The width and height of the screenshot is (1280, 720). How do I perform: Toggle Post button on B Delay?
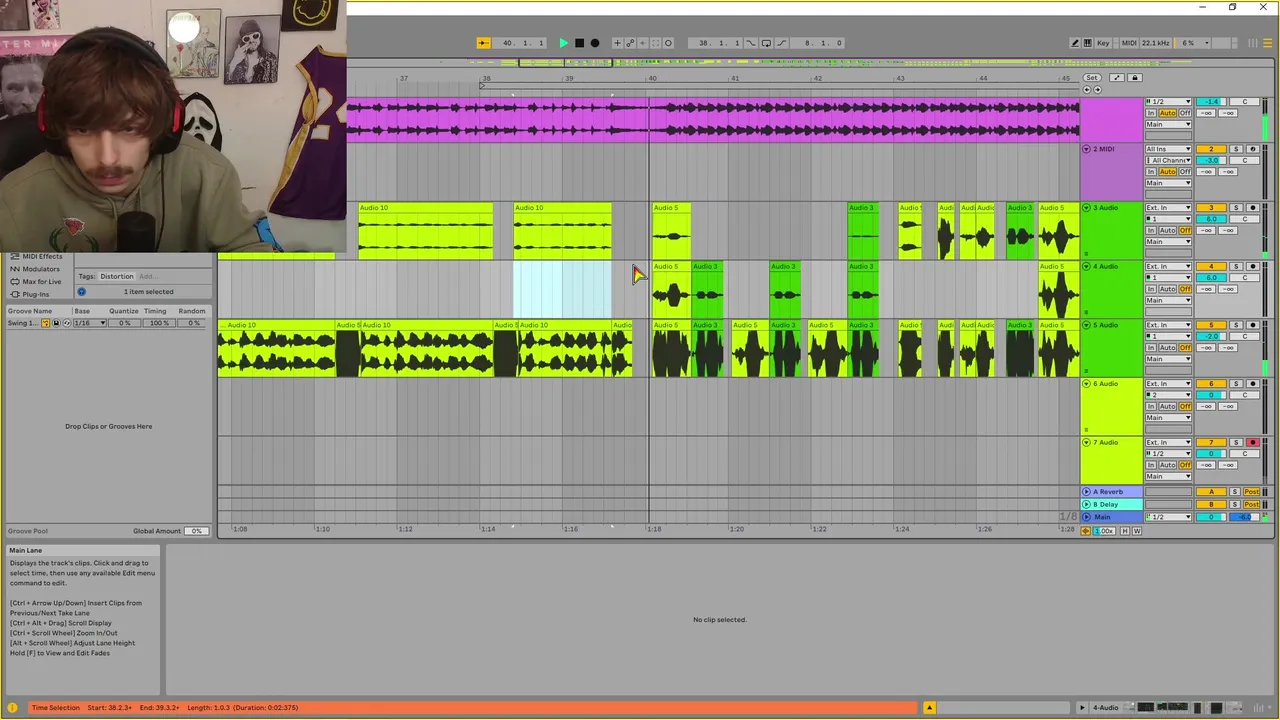point(1251,505)
